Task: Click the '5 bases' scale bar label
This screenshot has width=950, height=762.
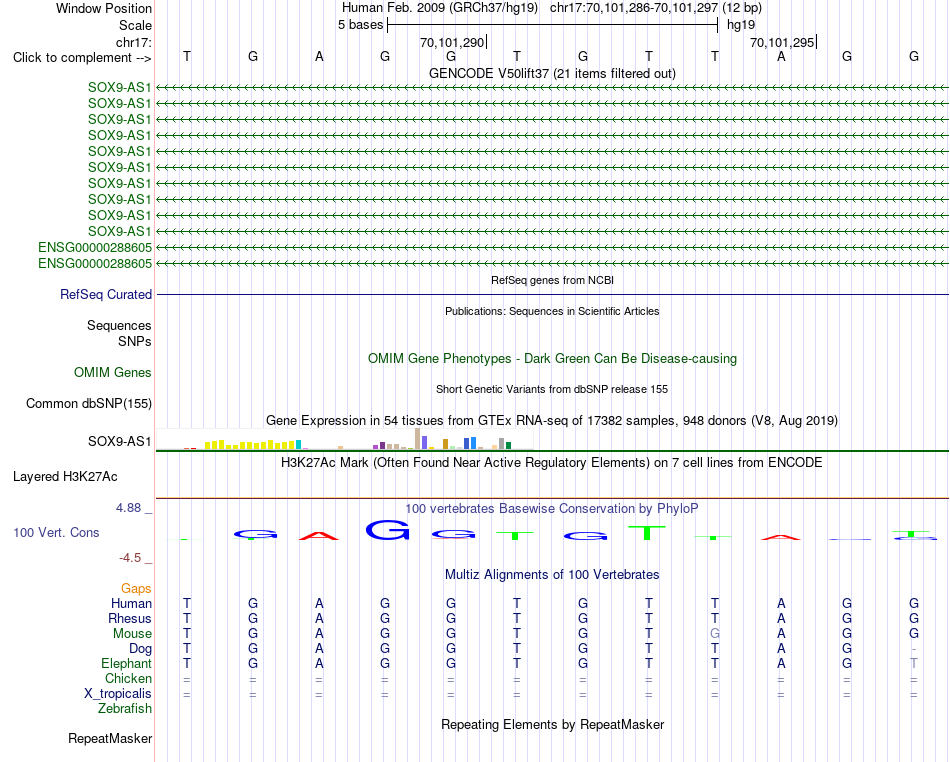Action: pos(360,25)
